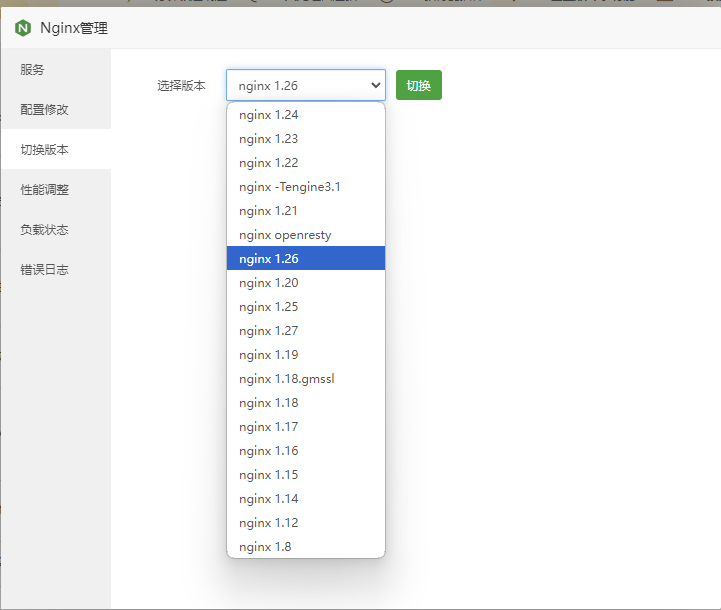Choose nginx 1.23 from the list
This screenshot has height=610, width=721.
point(306,138)
